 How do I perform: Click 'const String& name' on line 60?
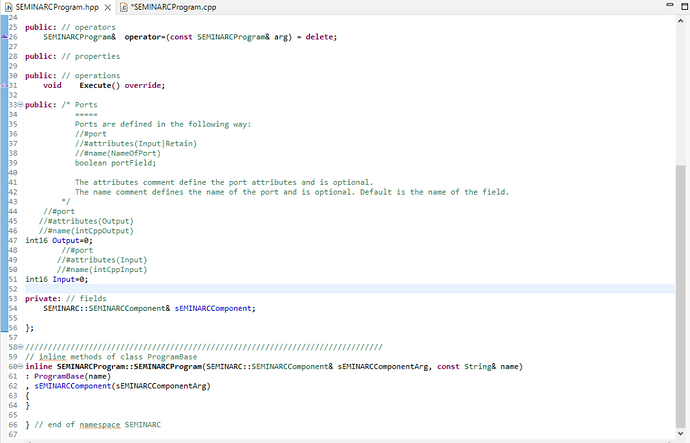(477, 366)
